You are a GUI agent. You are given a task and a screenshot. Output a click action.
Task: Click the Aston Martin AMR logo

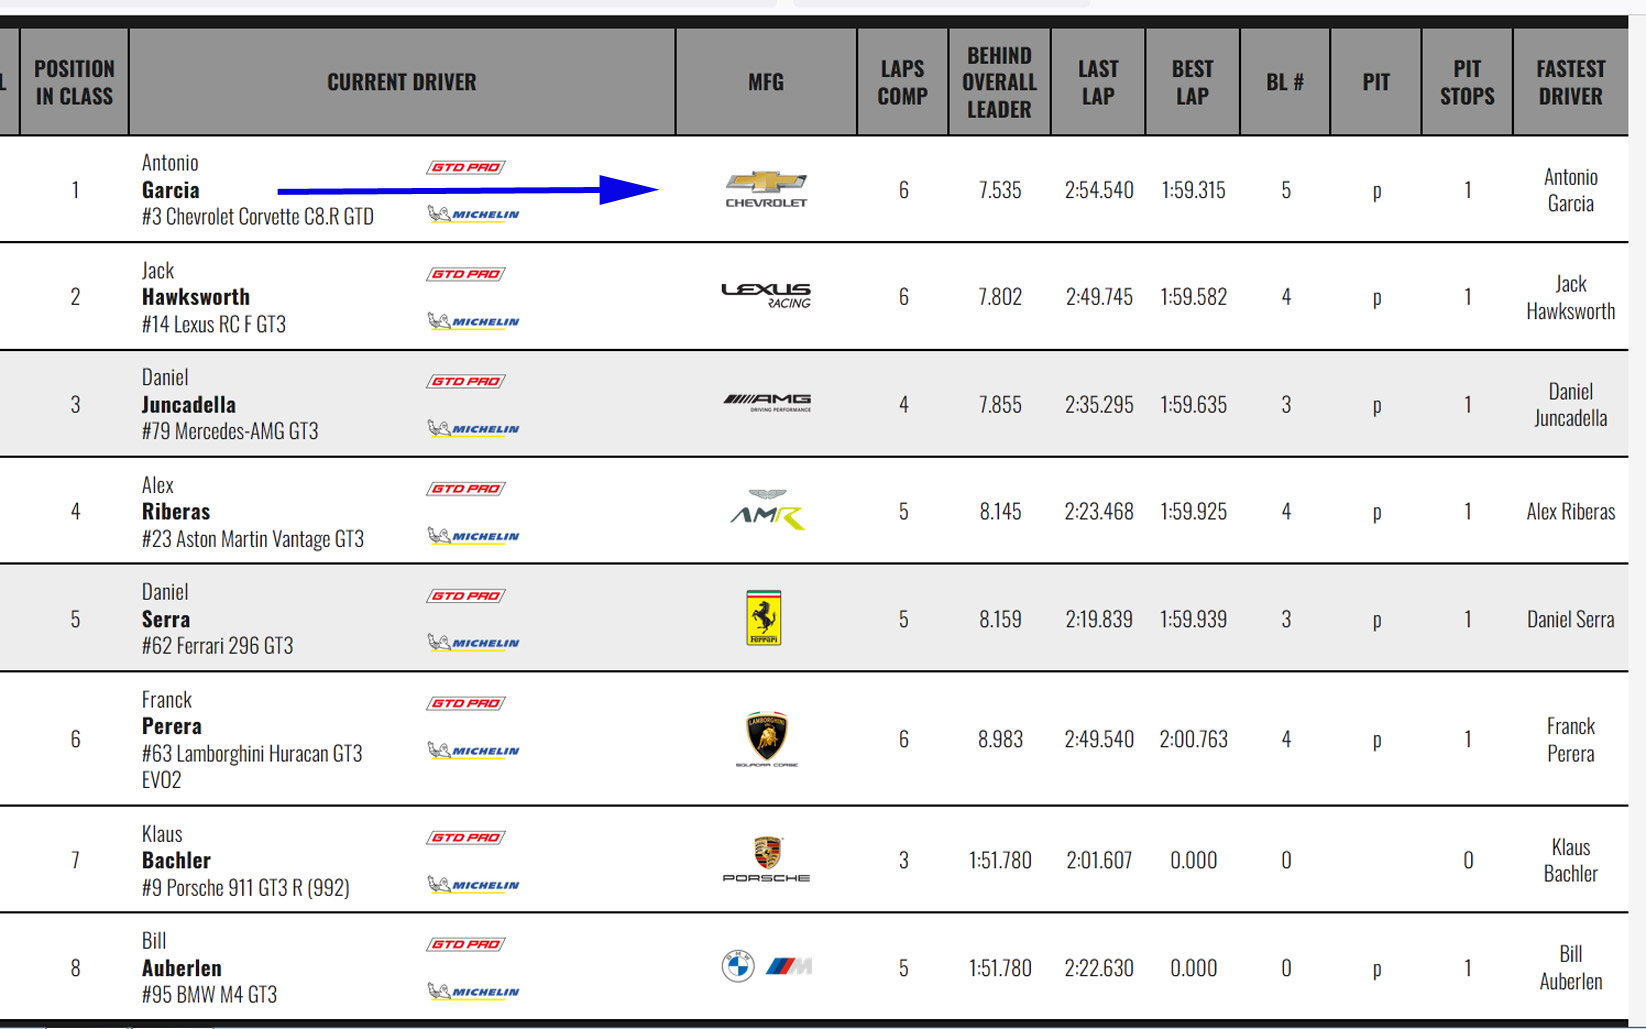tap(766, 510)
